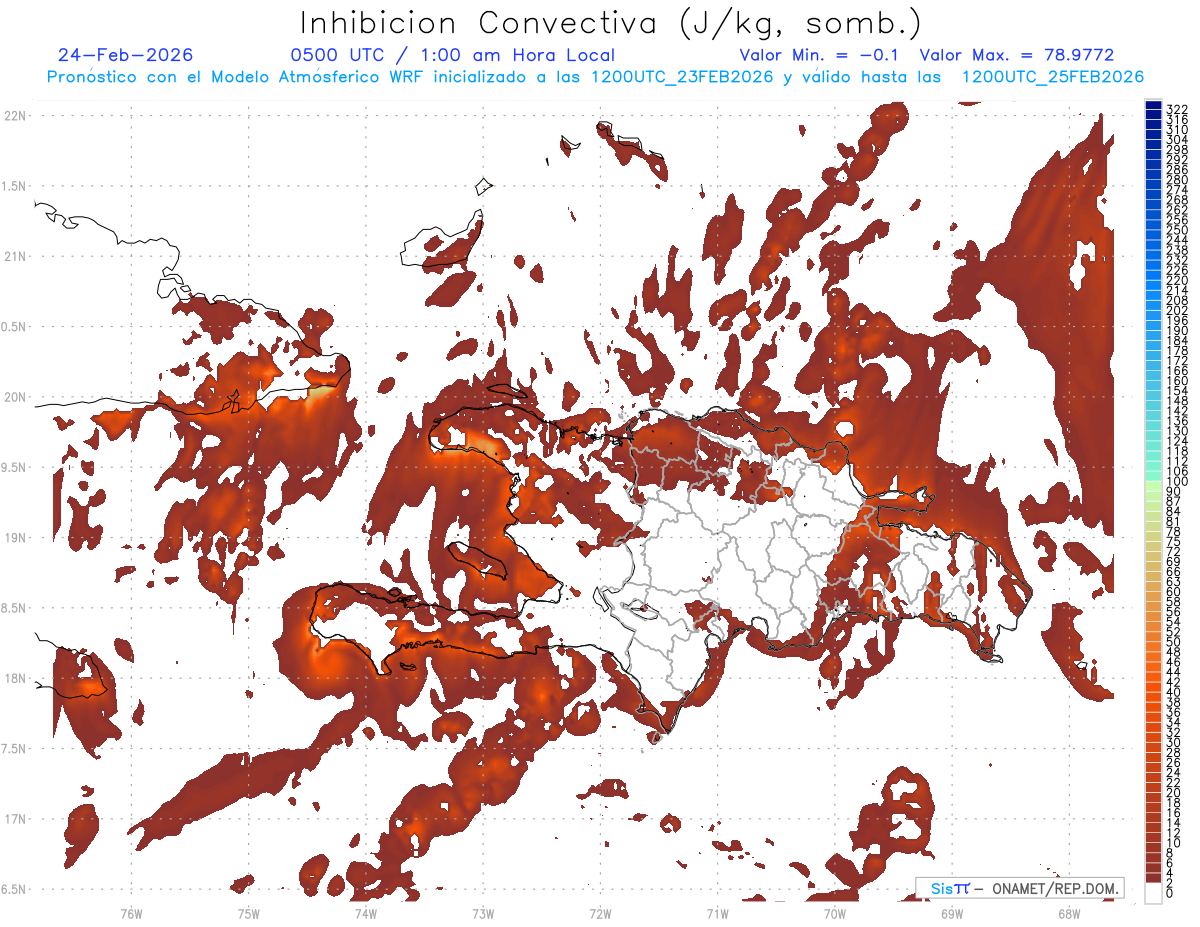Click the 76W longitude label
The height and width of the screenshot is (927, 1200).
[x=131, y=913]
